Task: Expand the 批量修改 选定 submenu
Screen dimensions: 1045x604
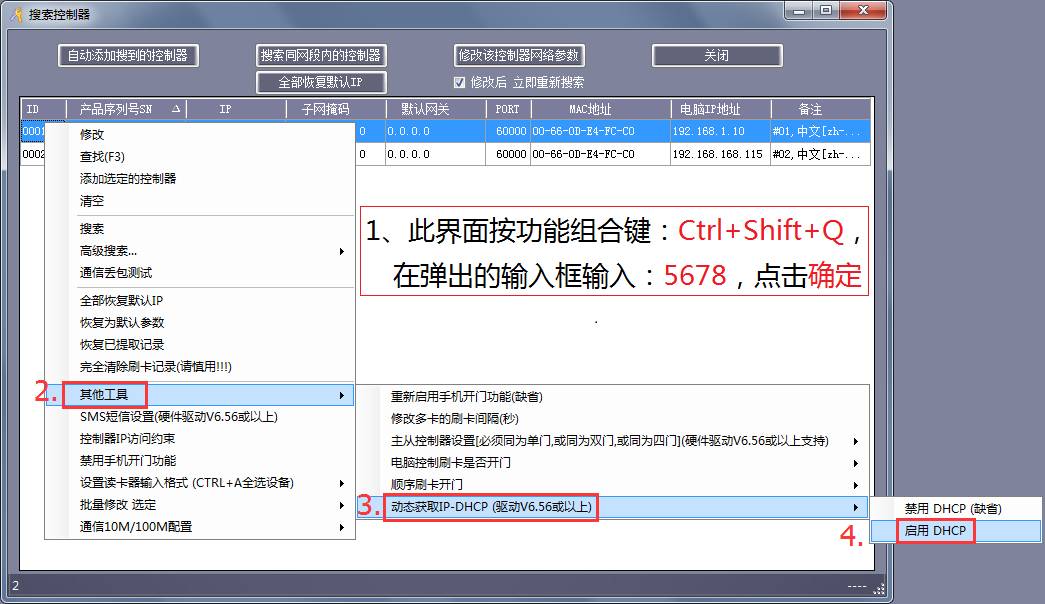Action: pyautogui.click(x=200, y=505)
